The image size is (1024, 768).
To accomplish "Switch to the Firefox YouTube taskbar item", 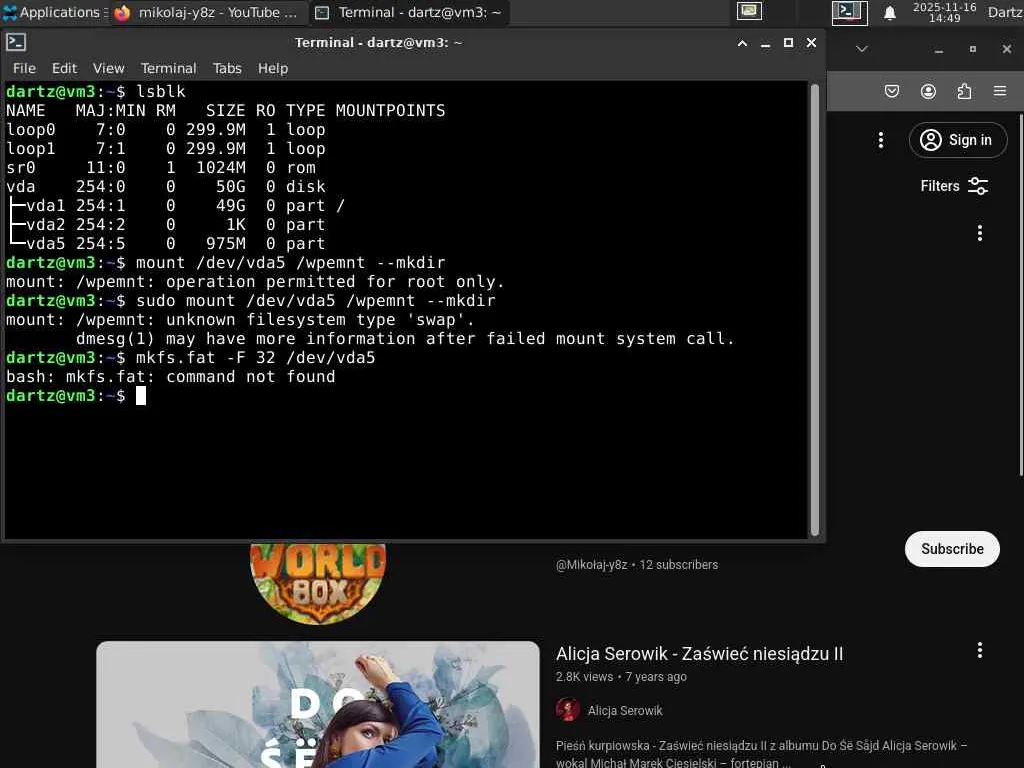I will 207,12.
